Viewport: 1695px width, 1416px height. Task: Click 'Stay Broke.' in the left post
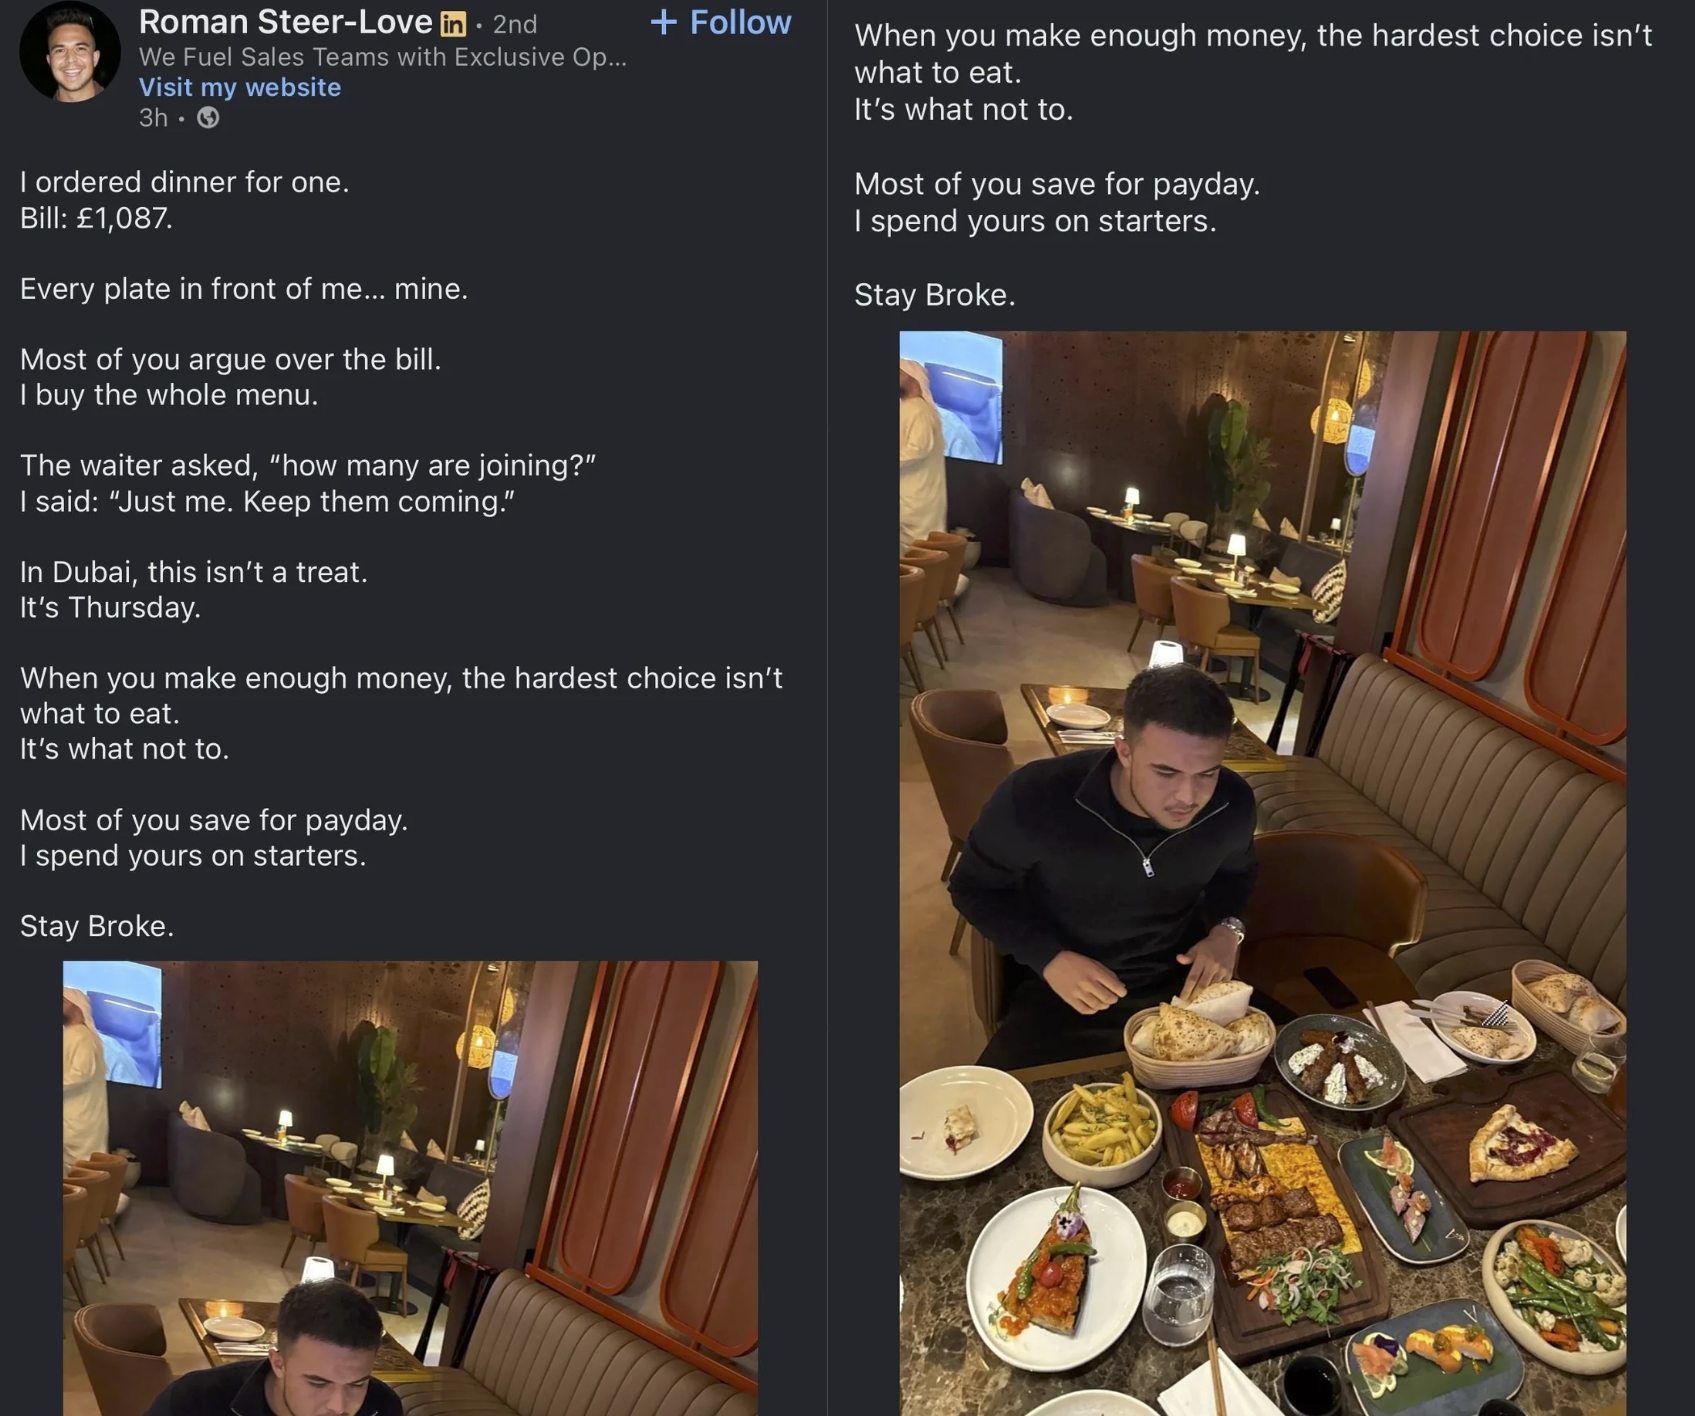click(x=97, y=926)
